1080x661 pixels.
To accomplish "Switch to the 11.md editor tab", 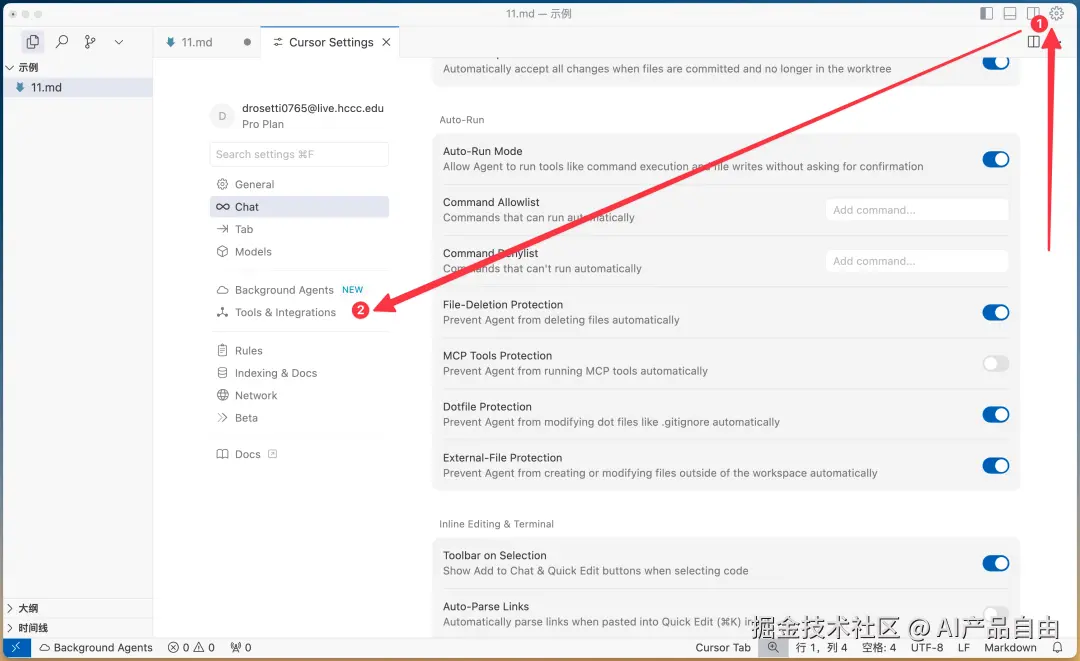I will tap(197, 42).
